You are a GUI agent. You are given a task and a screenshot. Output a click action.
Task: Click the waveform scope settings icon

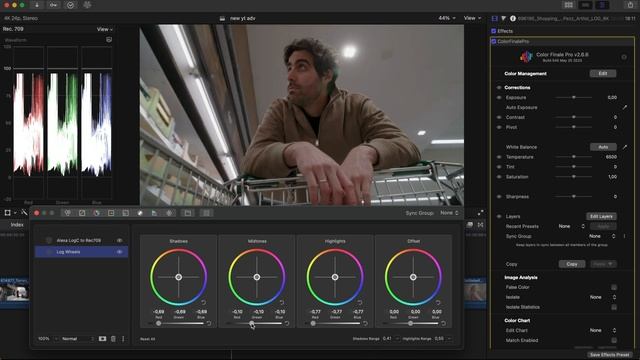109,40
